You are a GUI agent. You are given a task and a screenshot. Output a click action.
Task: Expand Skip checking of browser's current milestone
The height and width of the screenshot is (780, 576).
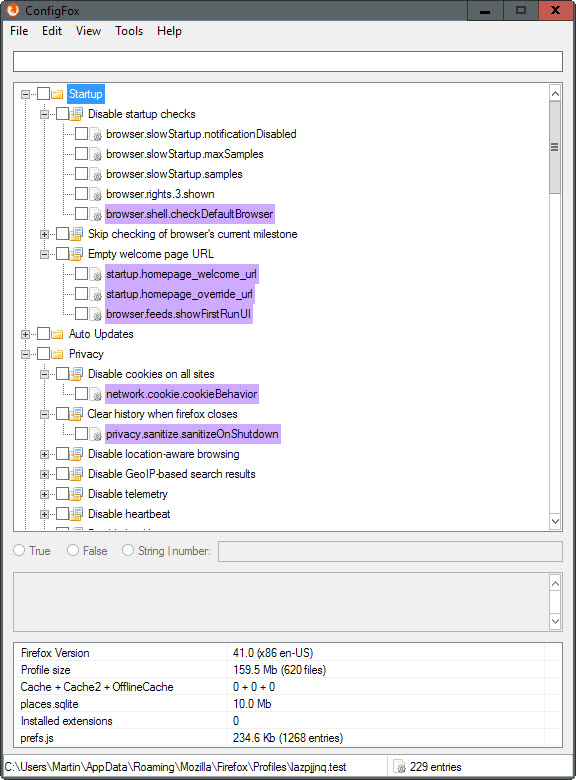(44, 234)
